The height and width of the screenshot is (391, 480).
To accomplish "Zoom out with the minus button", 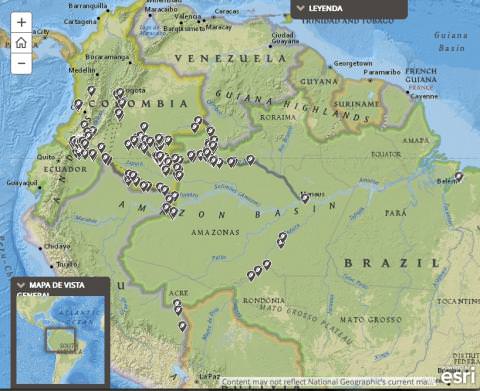I will 21,63.
